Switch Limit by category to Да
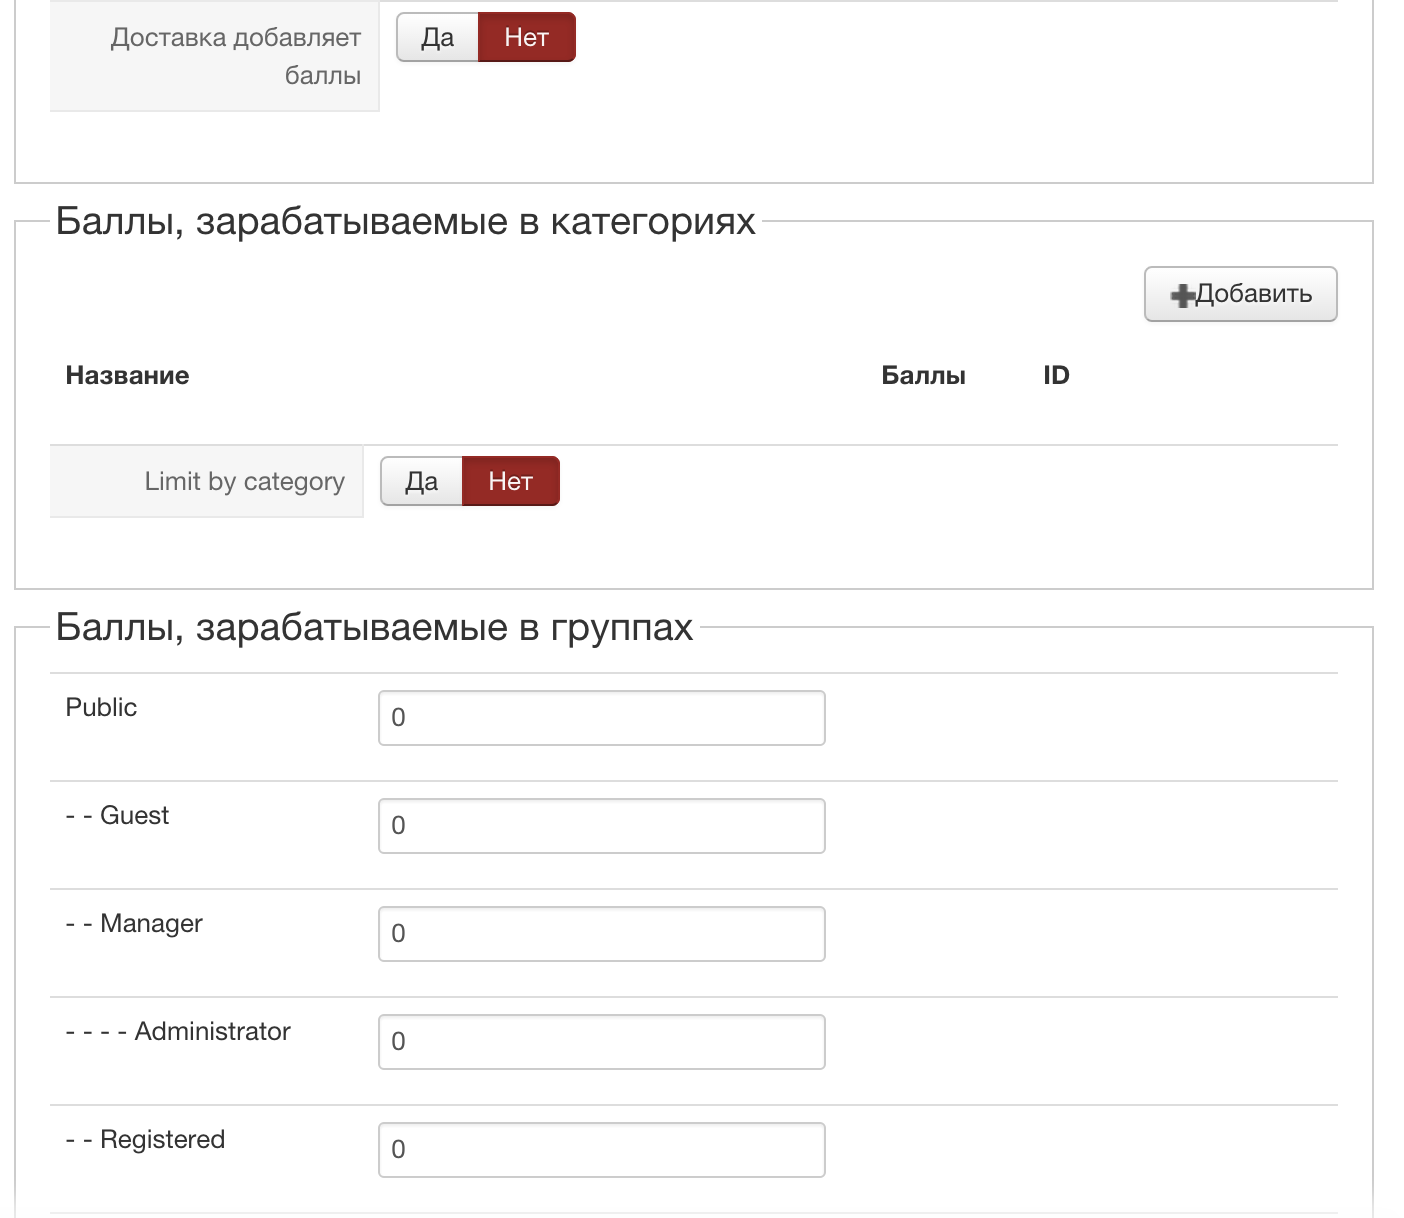The width and height of the screenshot is (1404, 1218). (422, 482)
